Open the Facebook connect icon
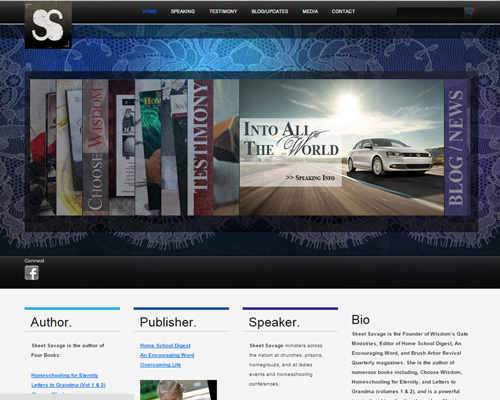Screen dimensions: 500x400 (32, 273)
